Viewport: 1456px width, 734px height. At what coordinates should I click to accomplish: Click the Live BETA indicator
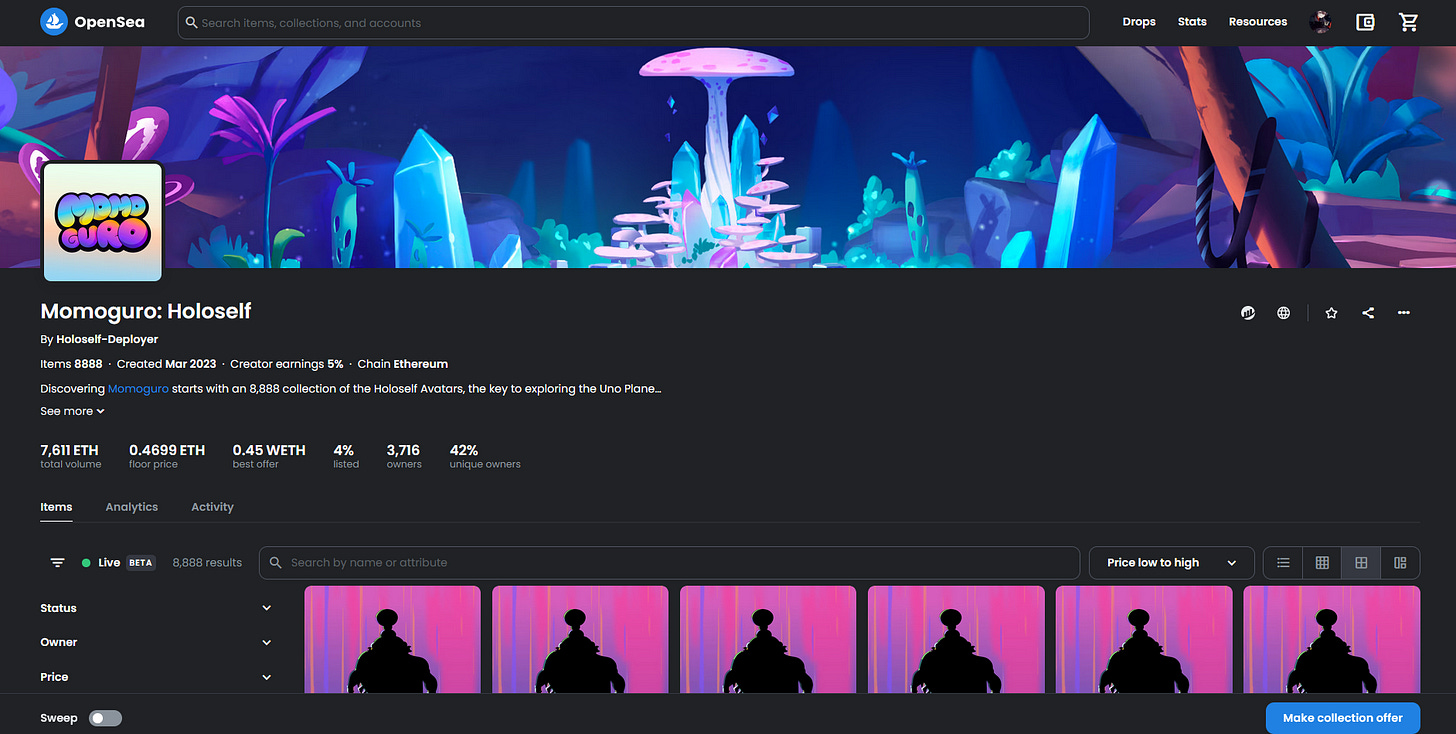tap(118, 563)
